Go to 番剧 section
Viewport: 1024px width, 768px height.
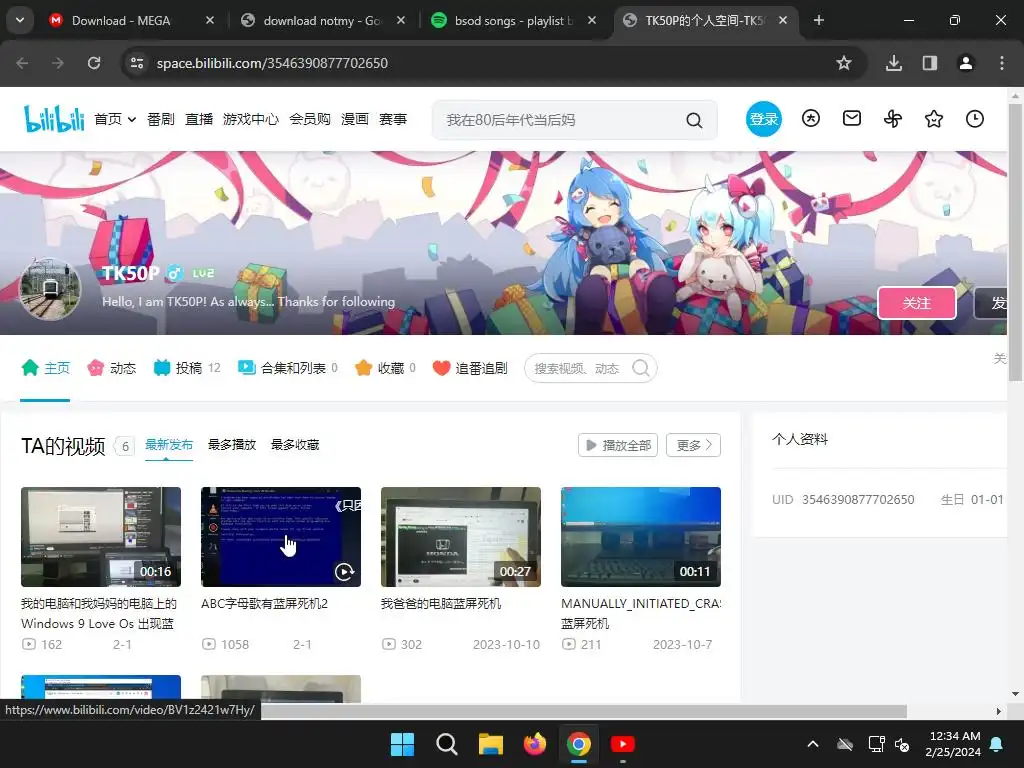(x=161, y=120)
